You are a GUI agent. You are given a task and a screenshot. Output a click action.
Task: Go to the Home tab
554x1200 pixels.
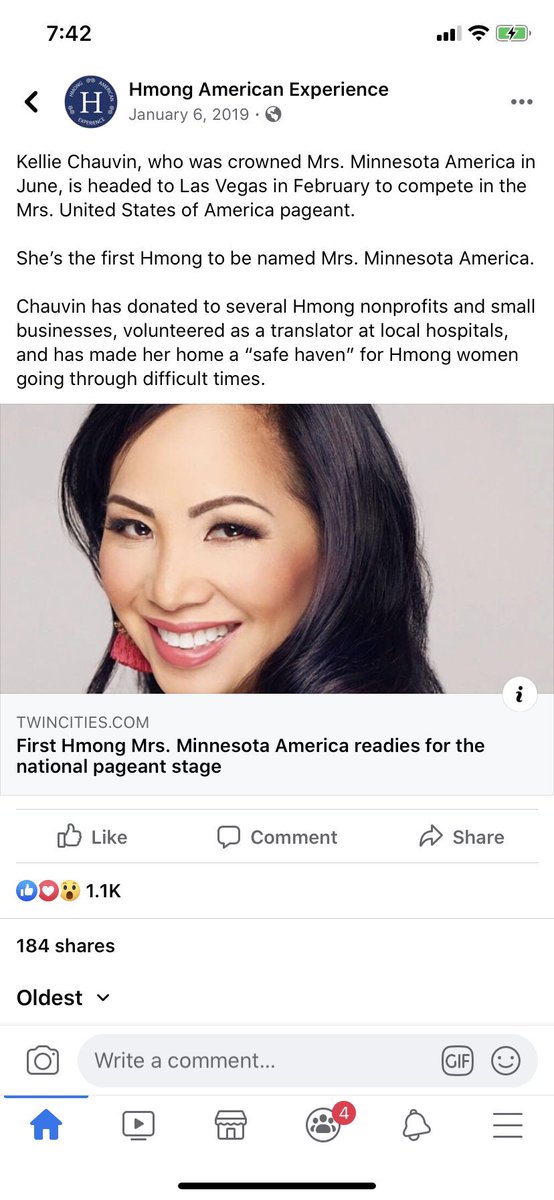[x=46, y=1126]
